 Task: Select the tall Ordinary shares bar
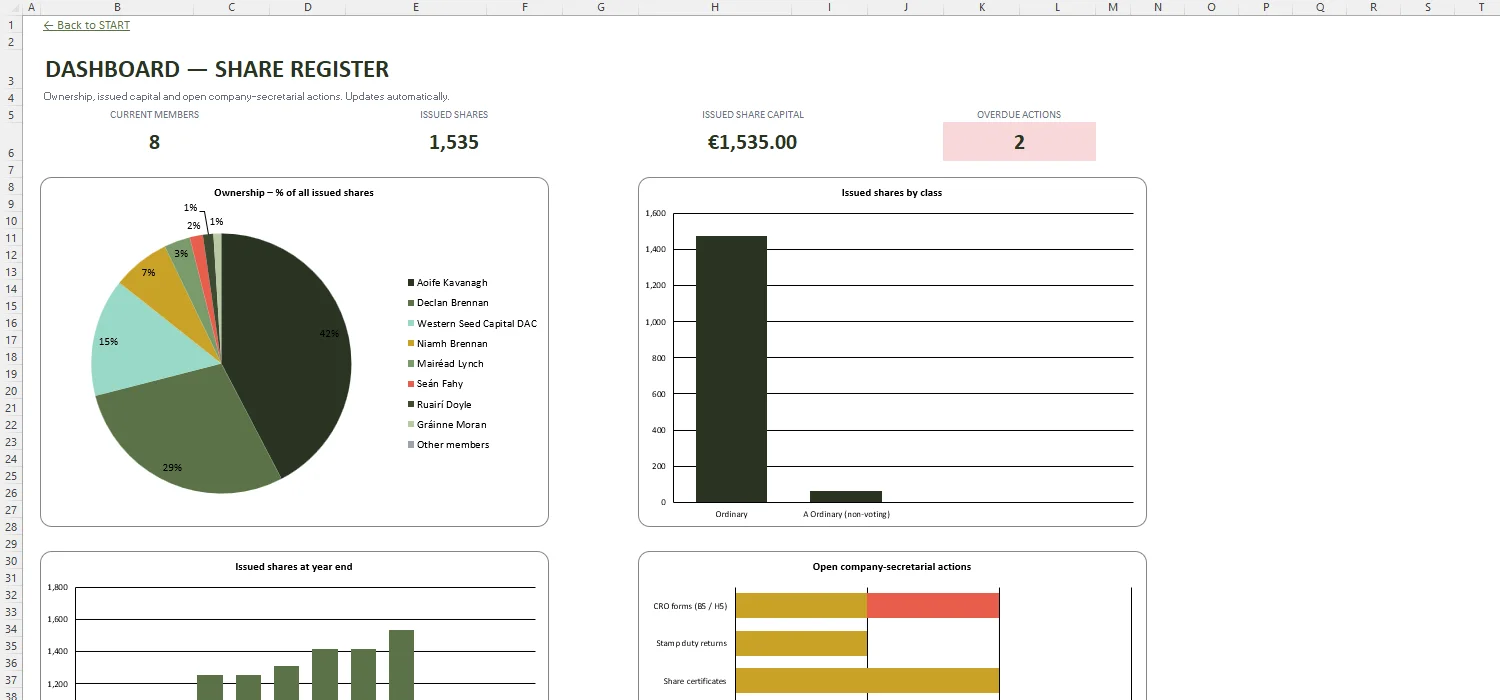tap(731, 369)
